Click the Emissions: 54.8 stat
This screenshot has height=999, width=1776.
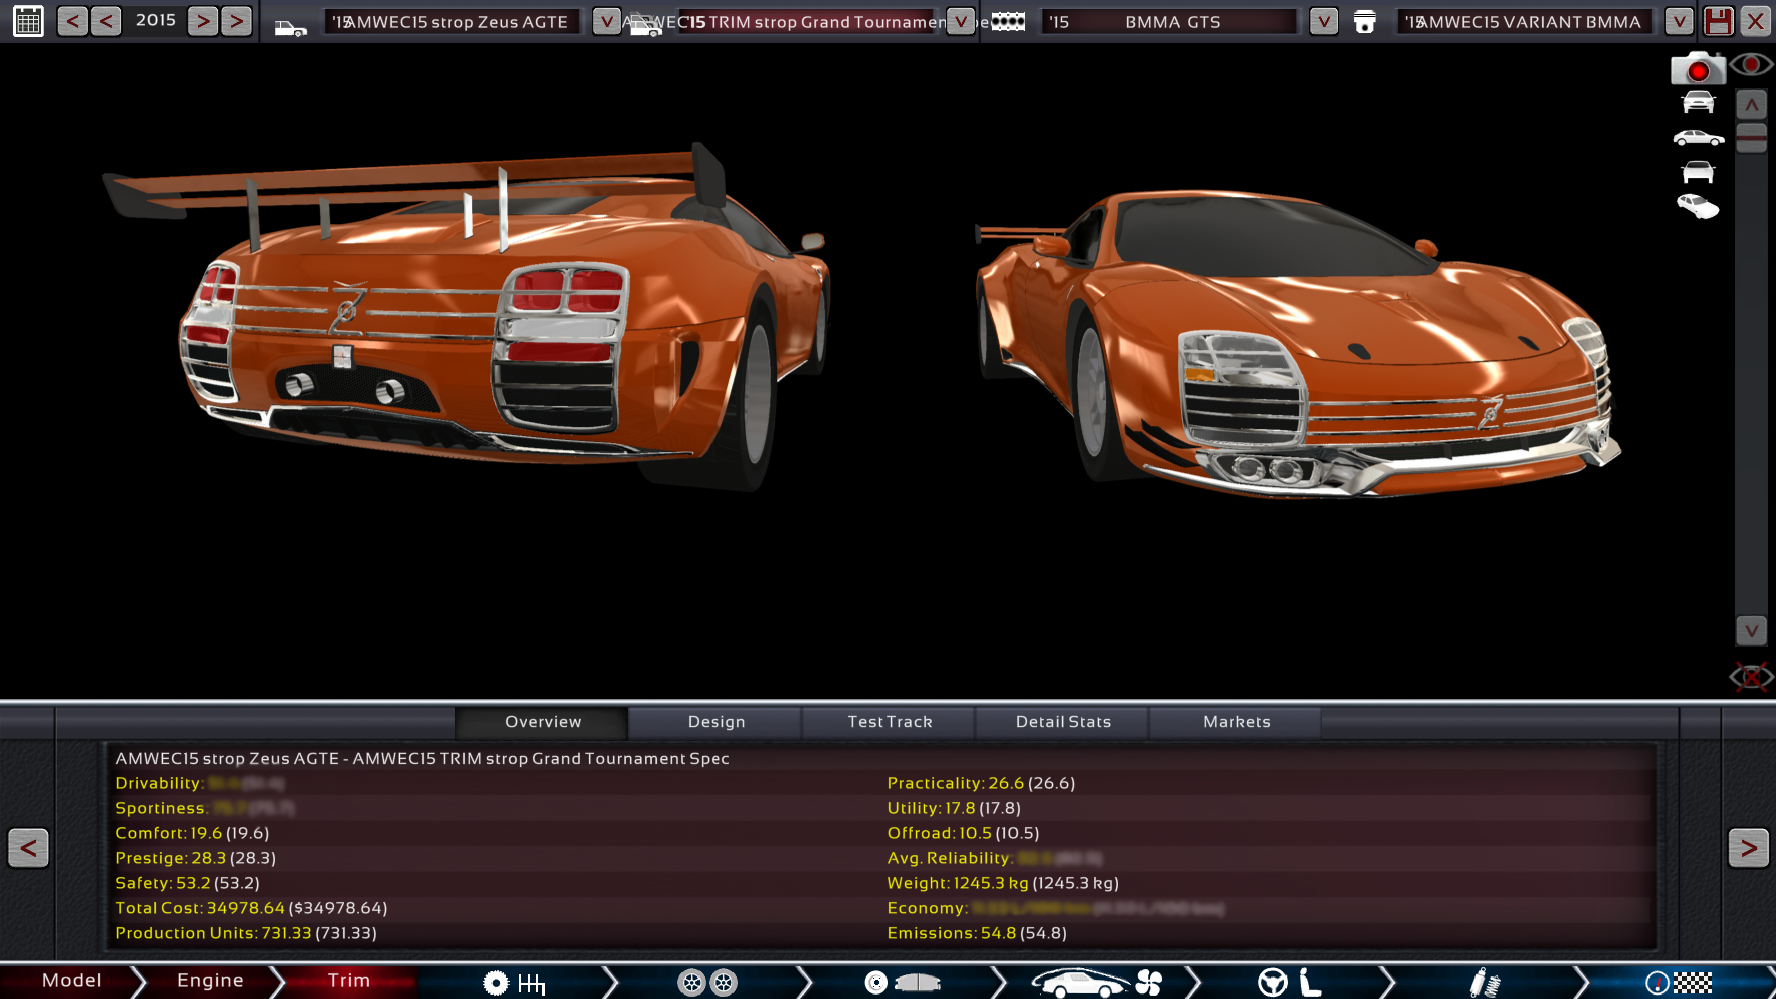coord(977,933)
